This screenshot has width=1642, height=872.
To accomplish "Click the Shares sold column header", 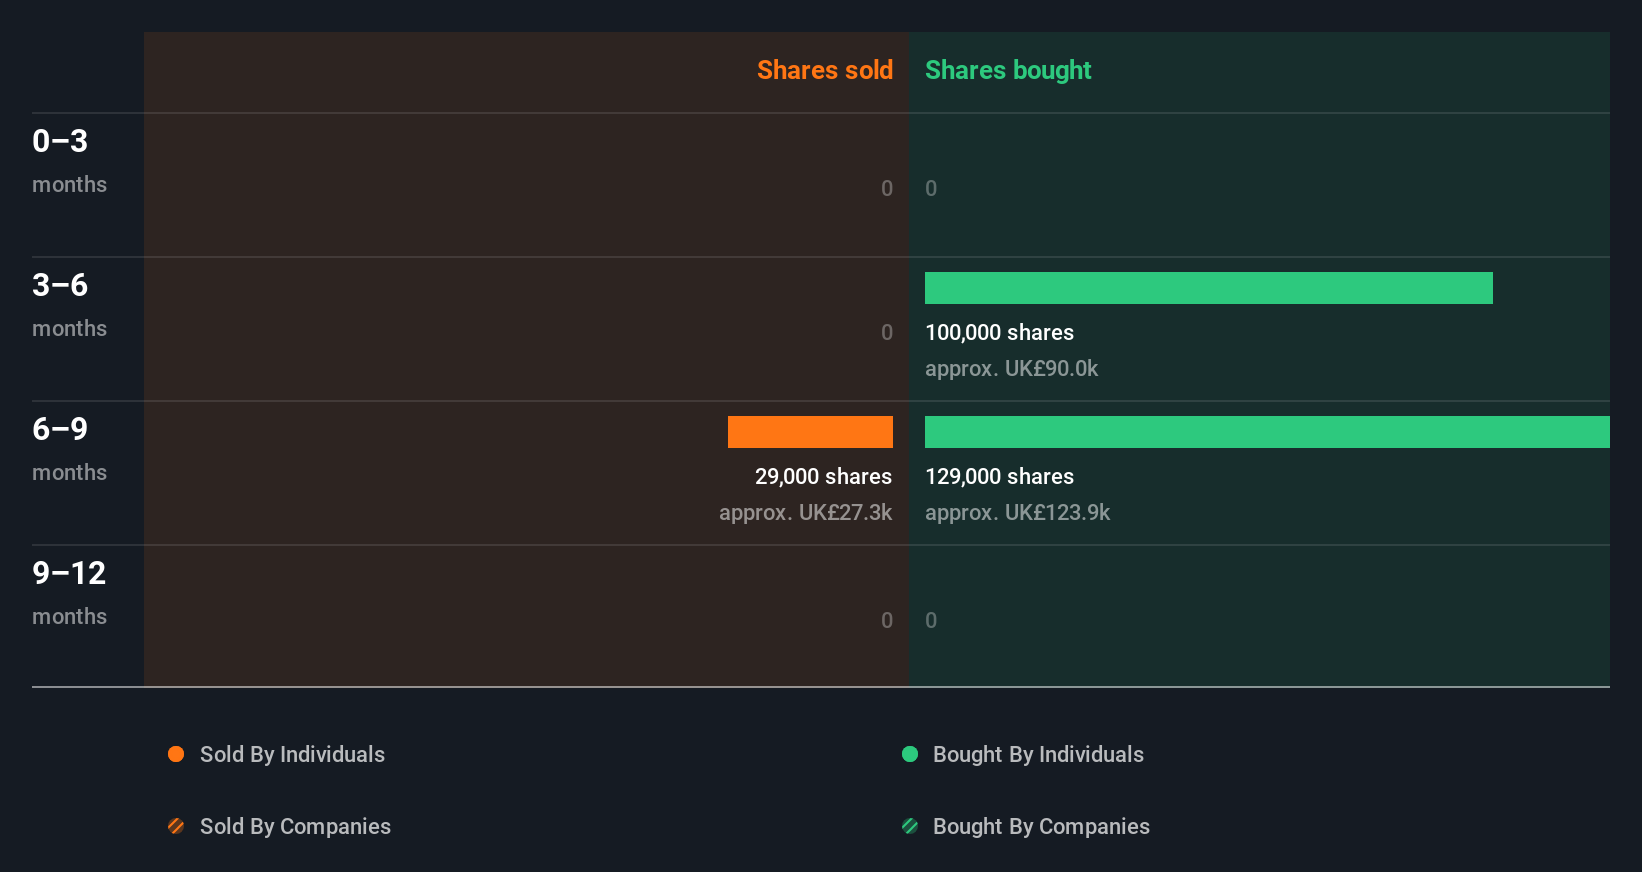I will pyautogui.click(x=825, y=70).
